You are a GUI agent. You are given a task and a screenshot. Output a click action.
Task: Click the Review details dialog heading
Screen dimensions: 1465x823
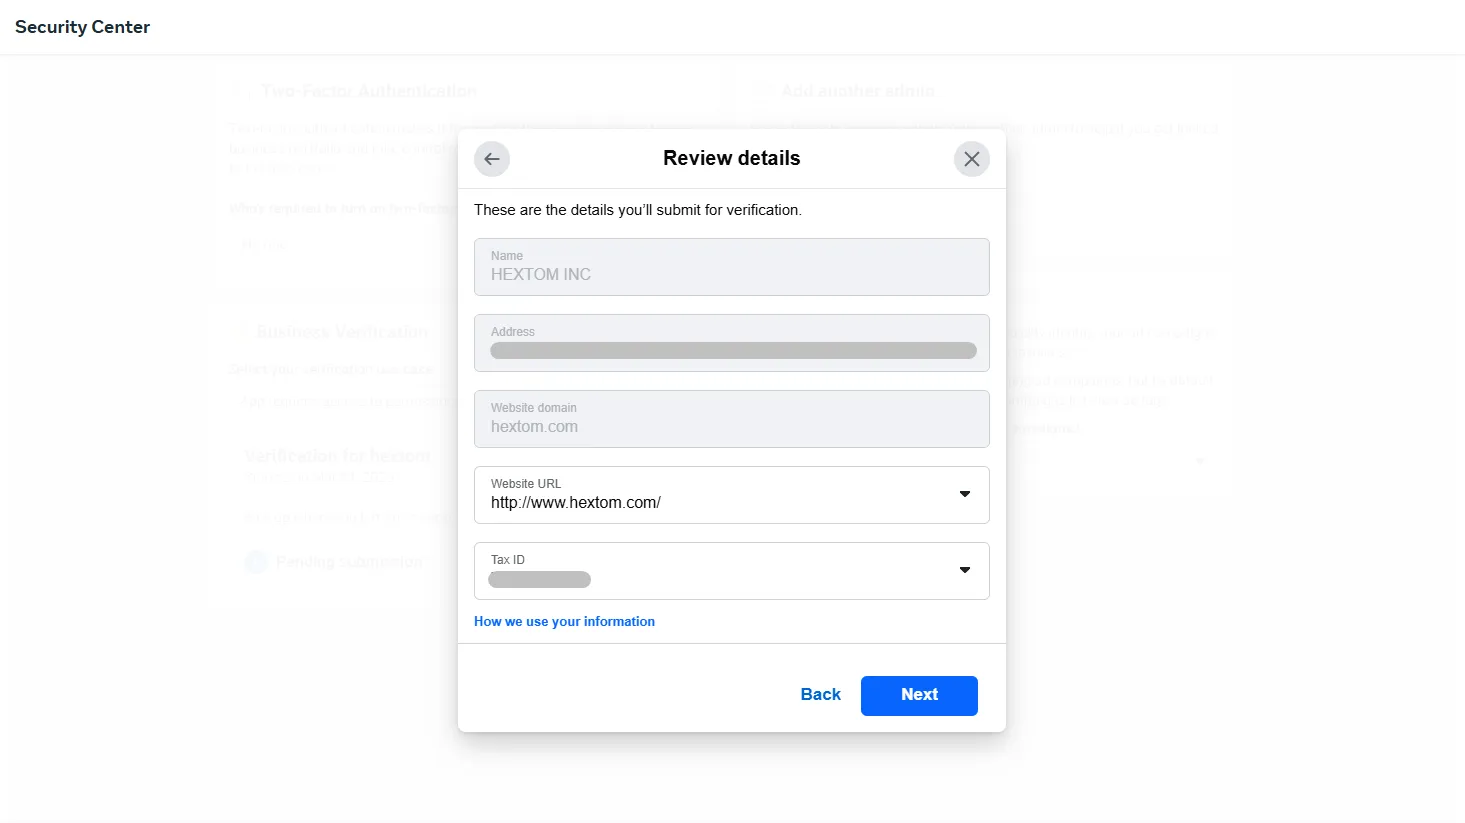point(732,158)
